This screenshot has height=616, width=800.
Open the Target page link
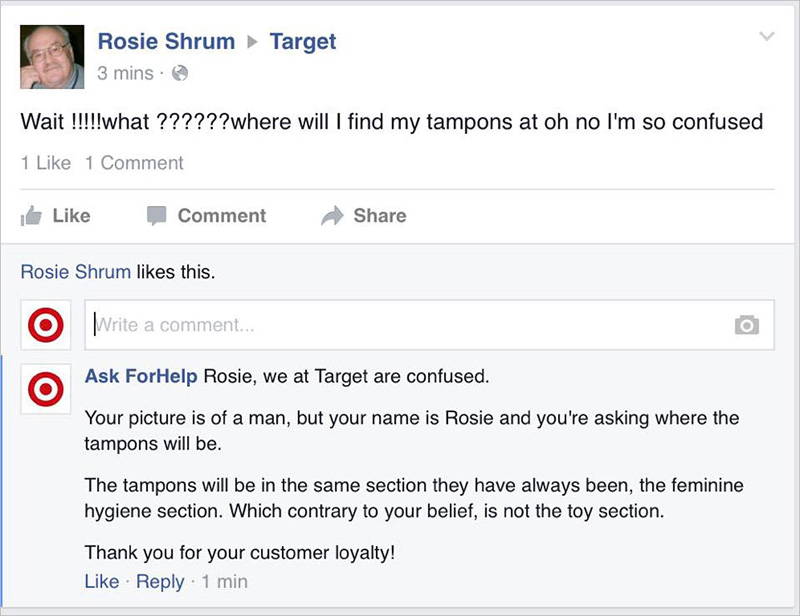[303, 42]
